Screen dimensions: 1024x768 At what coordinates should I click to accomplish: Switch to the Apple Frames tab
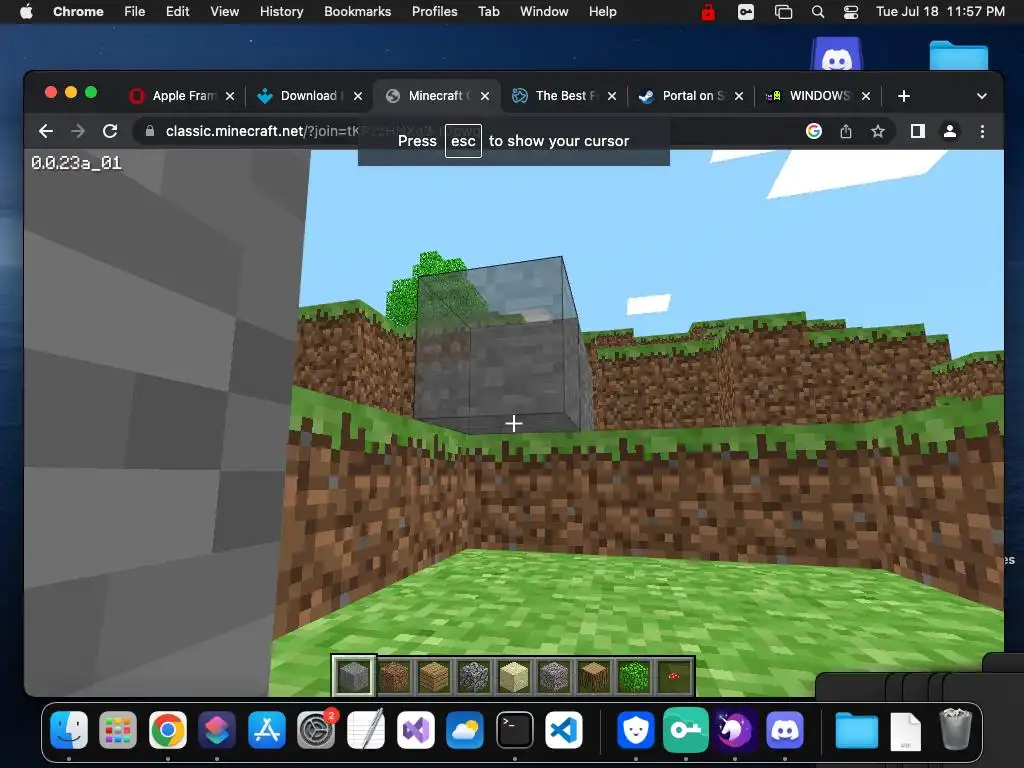point(183,96)
